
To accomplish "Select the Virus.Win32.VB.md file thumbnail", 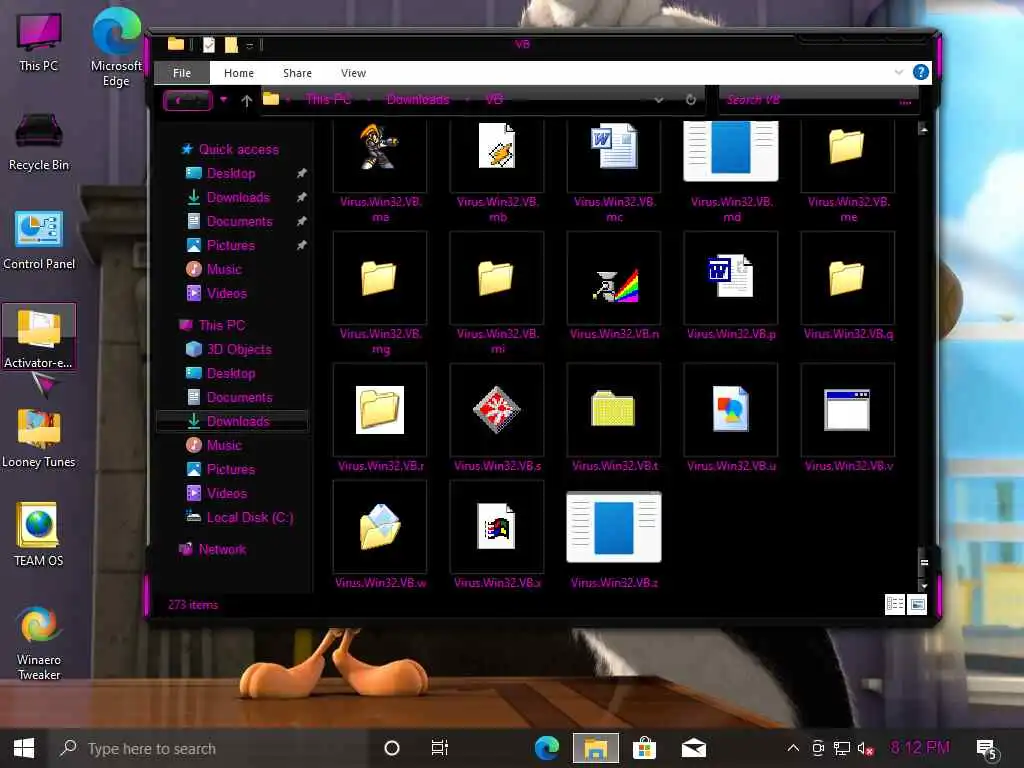I will (x=731, y=150).
